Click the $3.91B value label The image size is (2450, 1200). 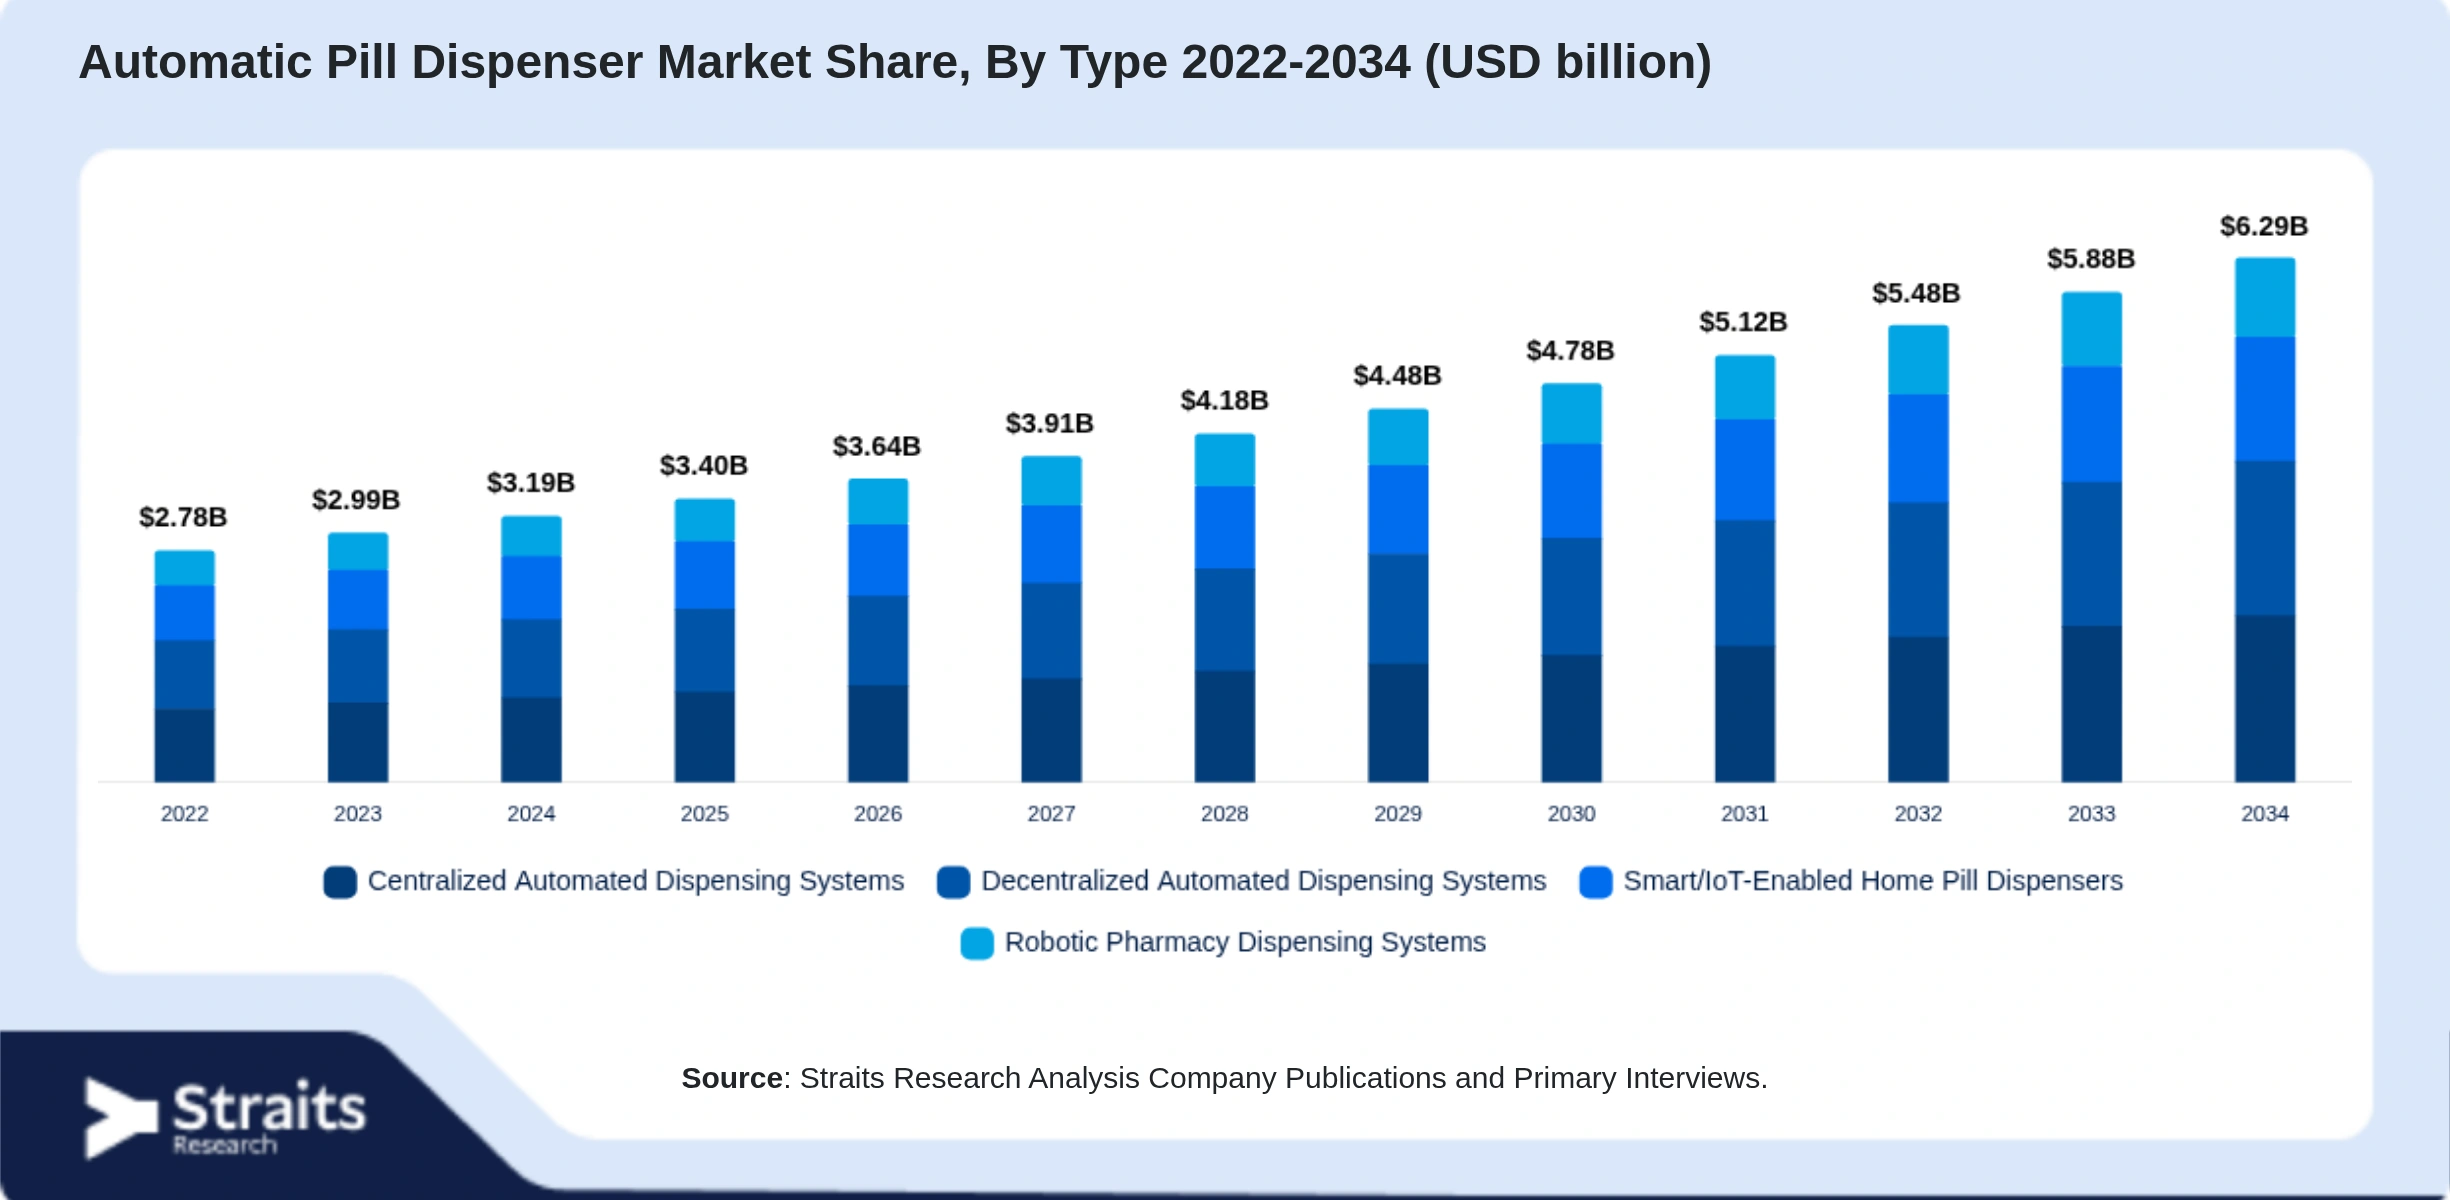click(1050, 423)
